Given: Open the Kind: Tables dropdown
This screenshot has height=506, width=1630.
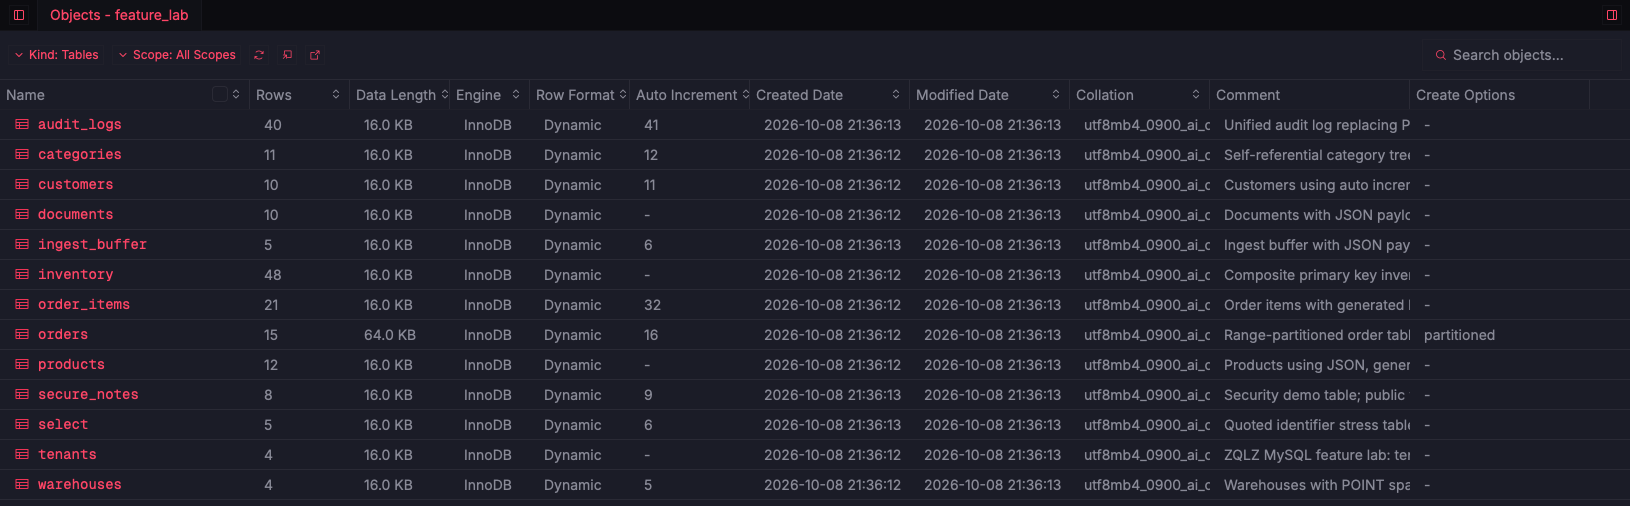Looking at the screenshot, I should pyautogui.click(x=56, y=55).
